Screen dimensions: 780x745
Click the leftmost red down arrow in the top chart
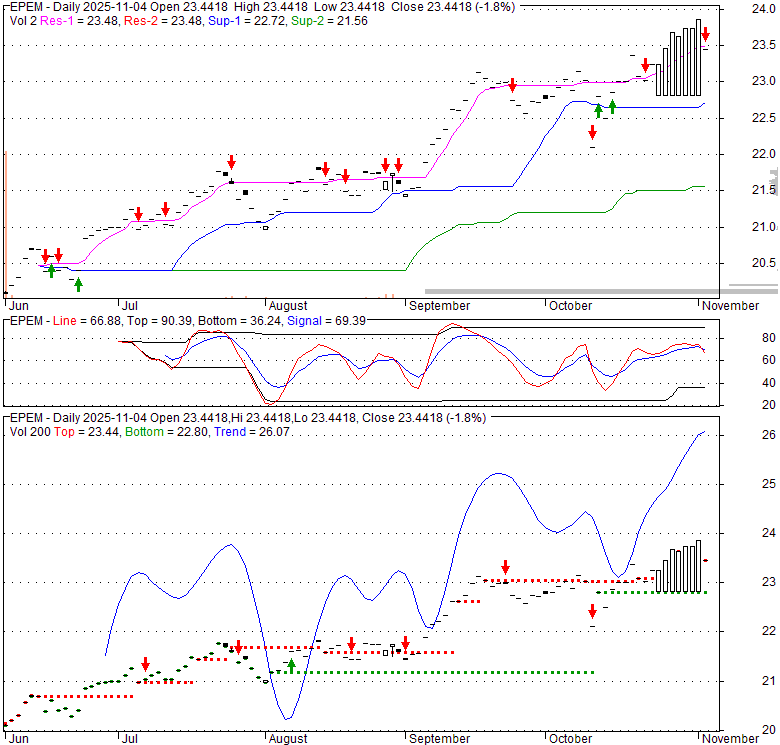pyautogui.click(x=45, y=256)
